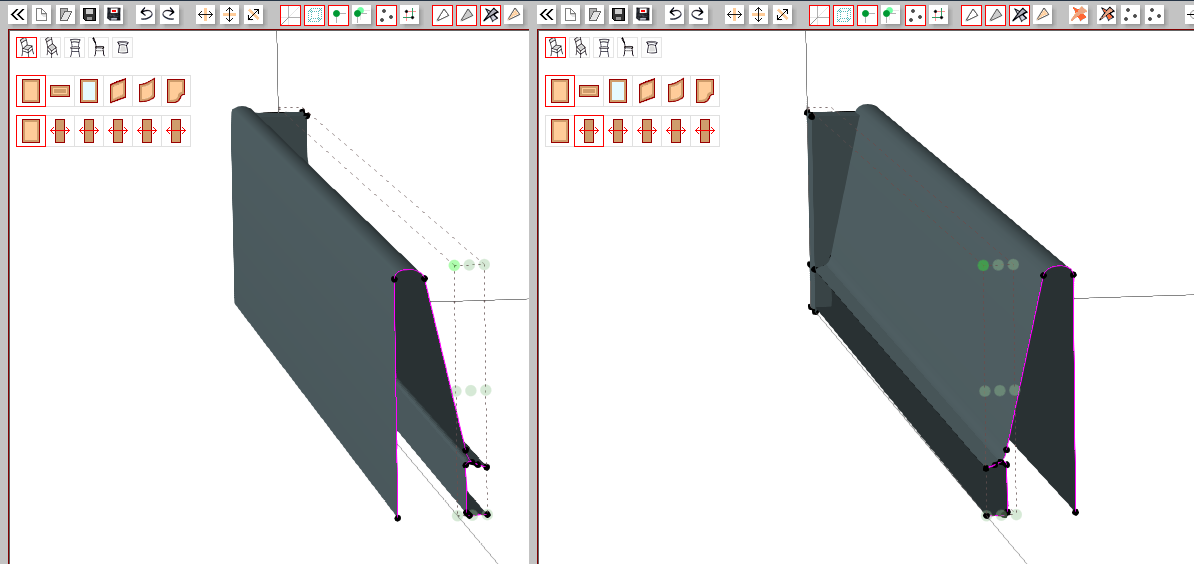Click orange crossed-out triangle icon, right window

pyautogui.click(x=1106, y=14)
